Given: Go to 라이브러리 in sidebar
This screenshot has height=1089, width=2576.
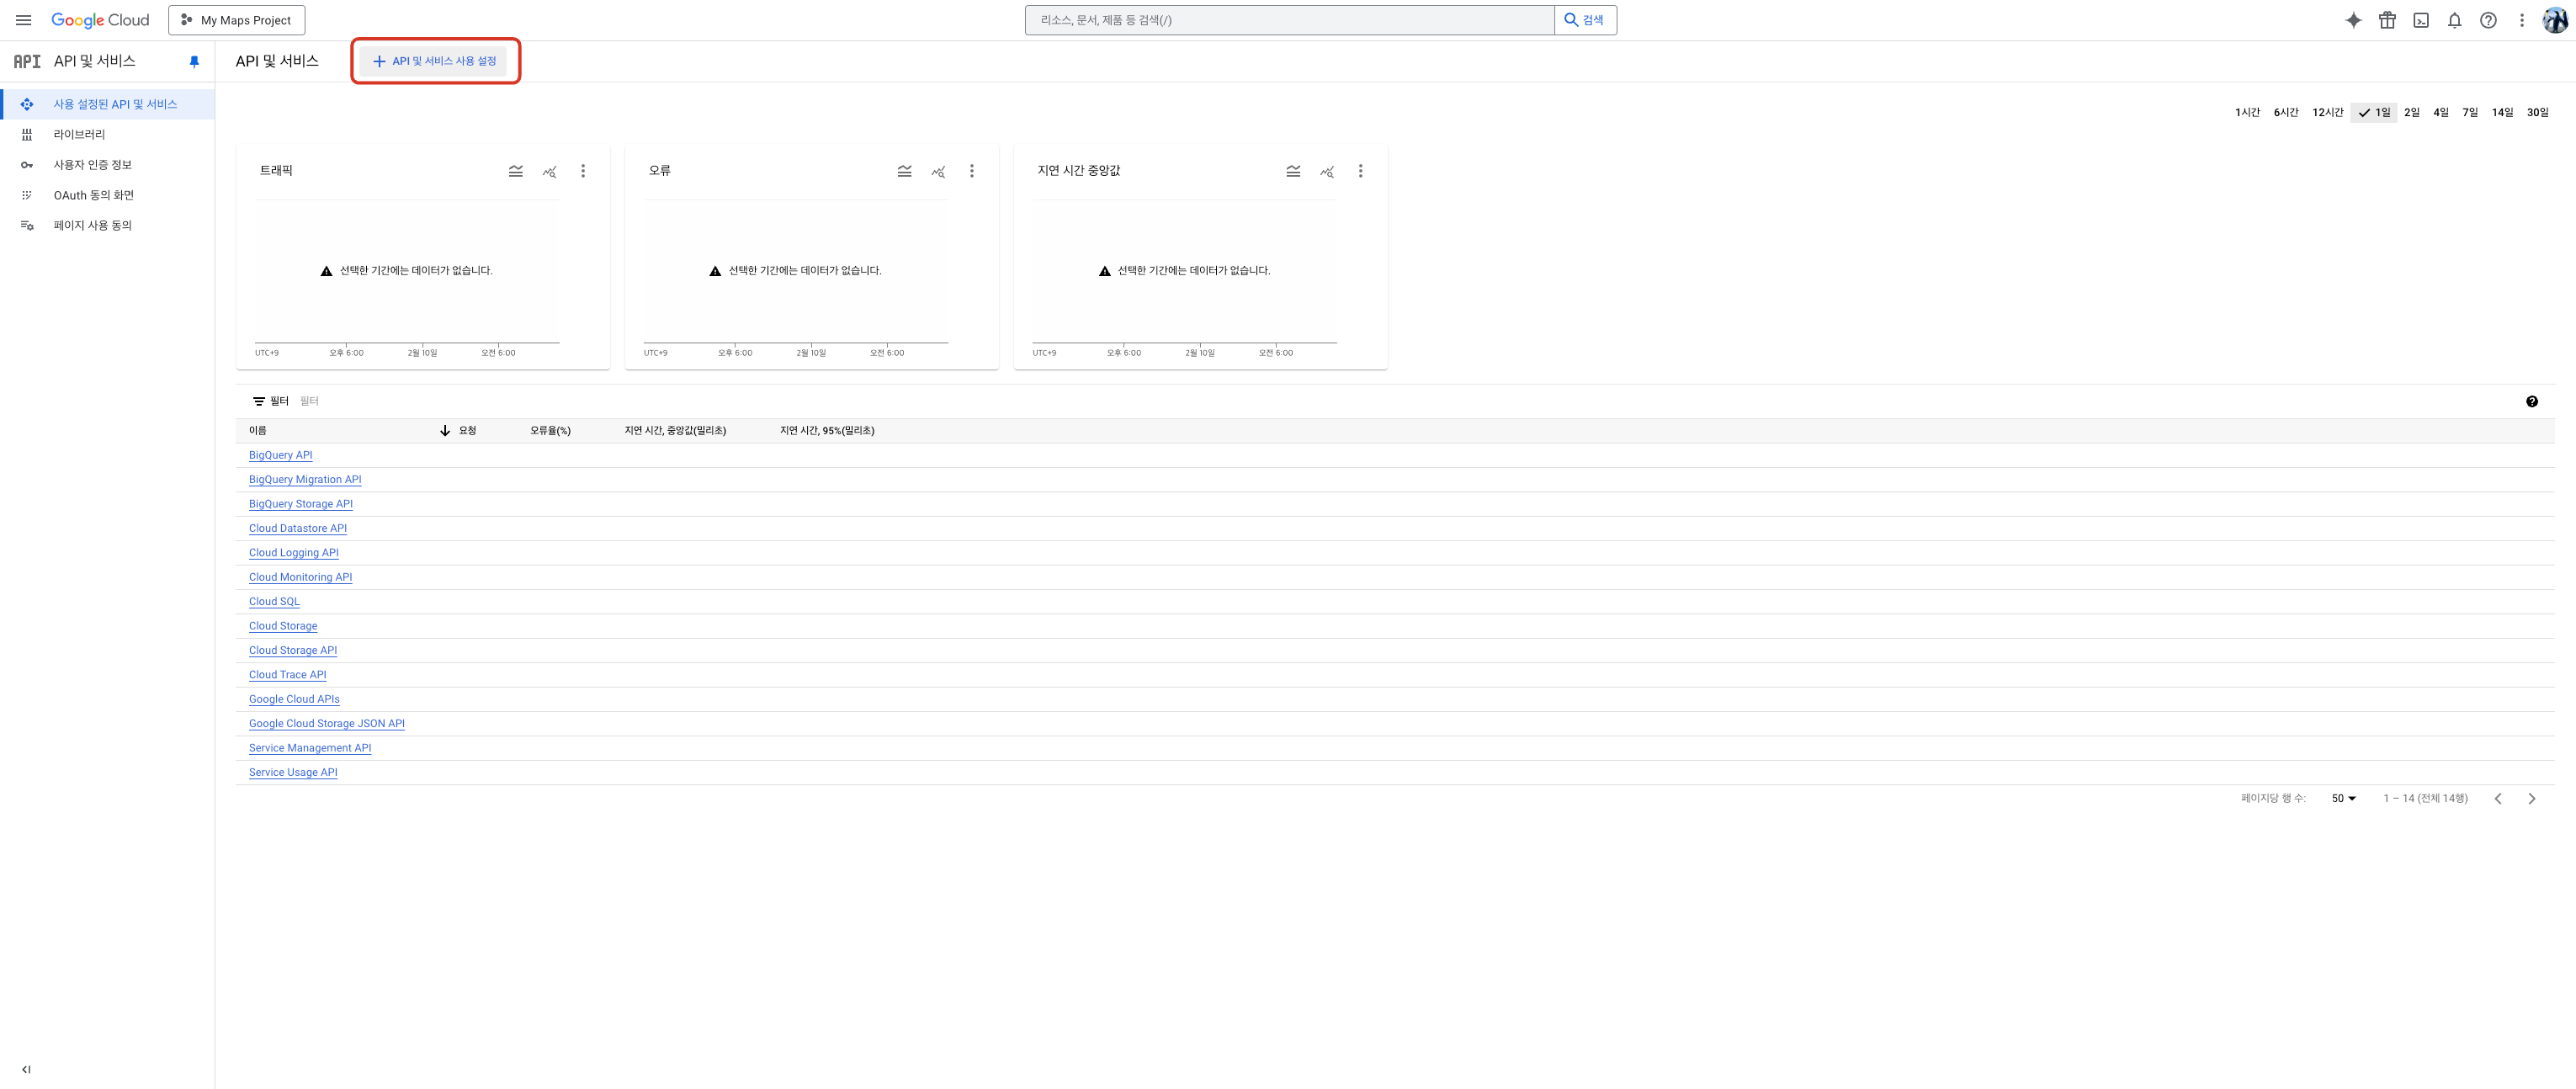Looking at the screenshot, I should click(79, 134).
